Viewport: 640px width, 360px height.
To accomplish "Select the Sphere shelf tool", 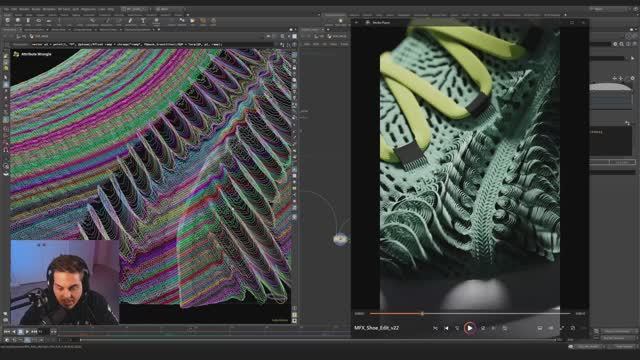I will coord(18,21).
